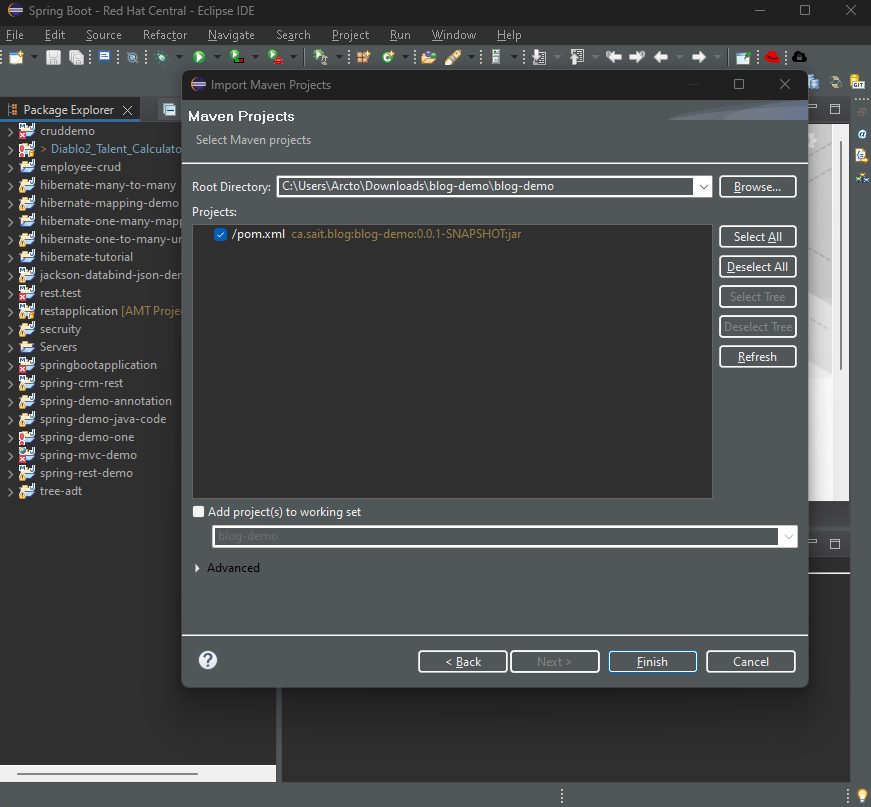
Task: Click the Browse... button
Action: [757, 187]
